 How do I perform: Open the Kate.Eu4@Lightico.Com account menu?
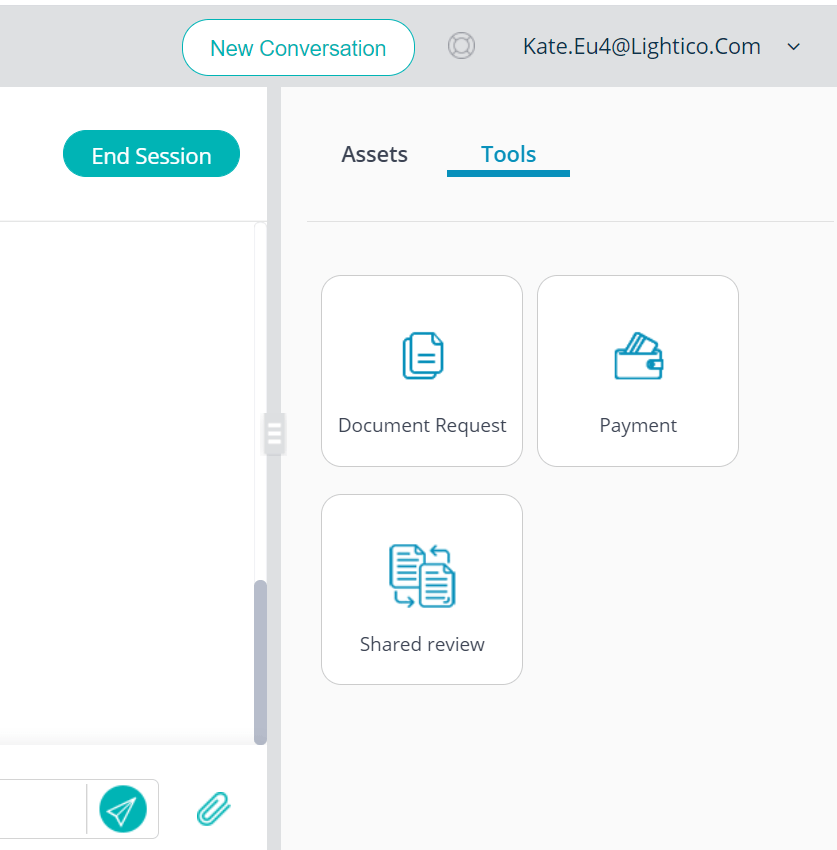point(642,47)
